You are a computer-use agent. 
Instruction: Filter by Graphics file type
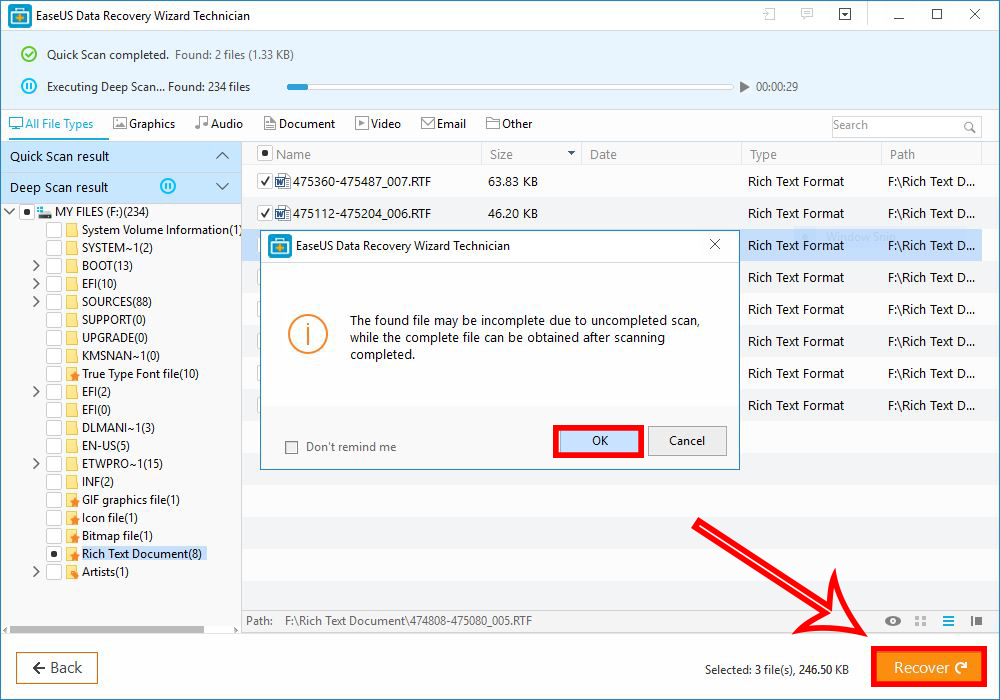coord(144,124)
